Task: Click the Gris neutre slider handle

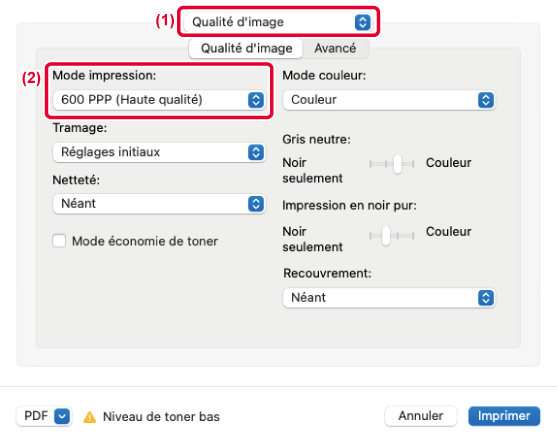Action: (398, 164)
